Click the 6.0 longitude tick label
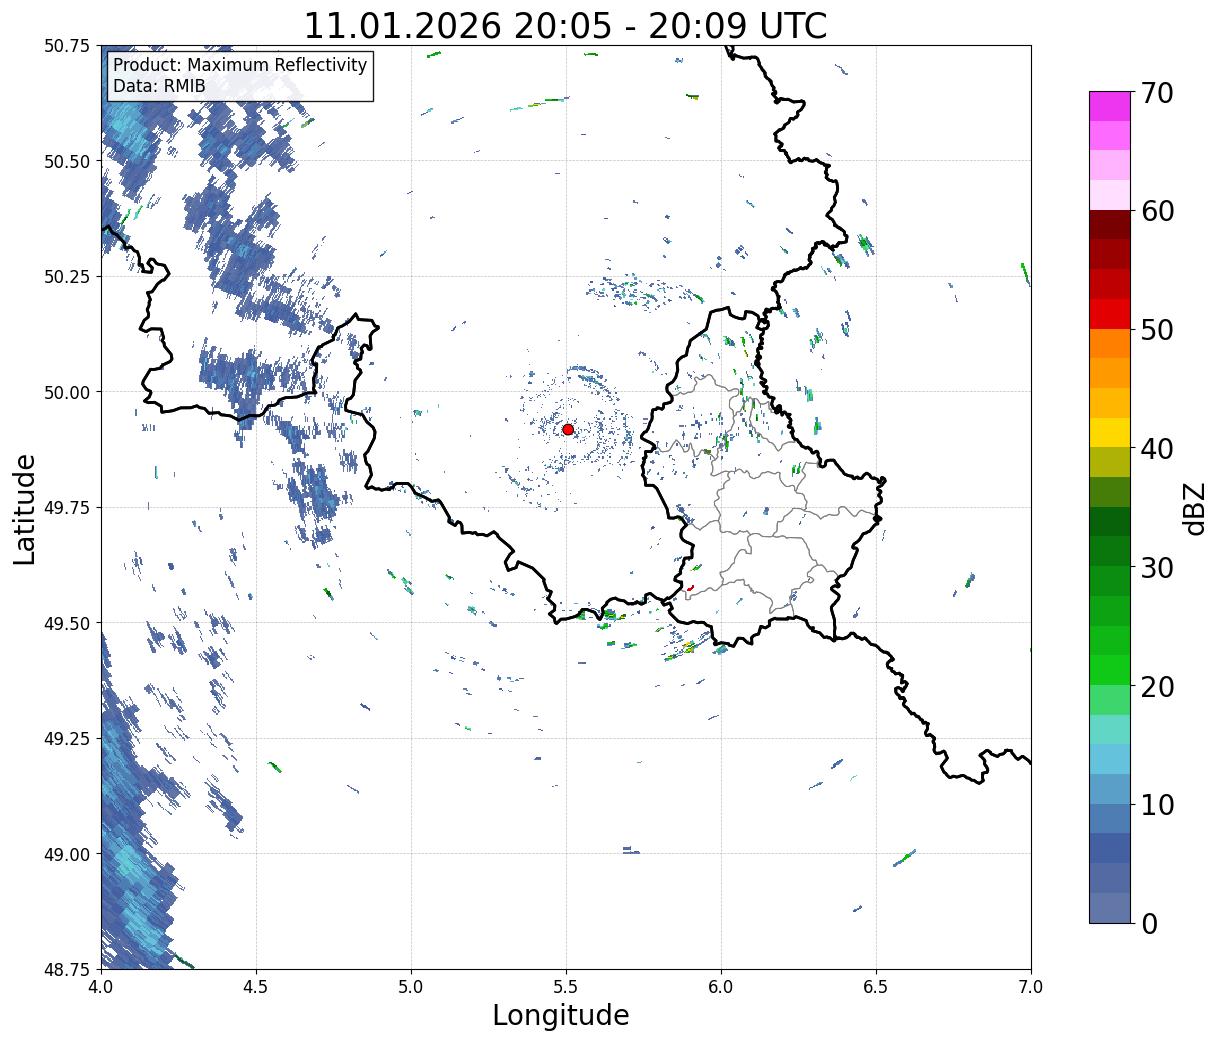 [721, 986]
